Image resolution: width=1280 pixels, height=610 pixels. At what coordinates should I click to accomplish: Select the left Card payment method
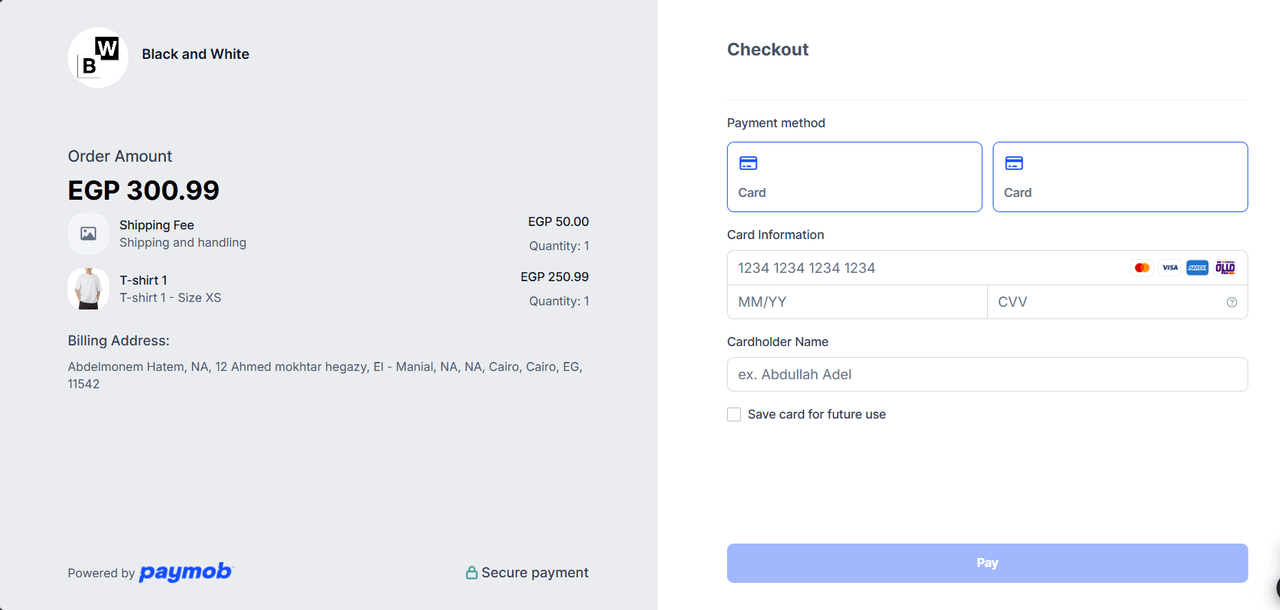coord(854,177)
